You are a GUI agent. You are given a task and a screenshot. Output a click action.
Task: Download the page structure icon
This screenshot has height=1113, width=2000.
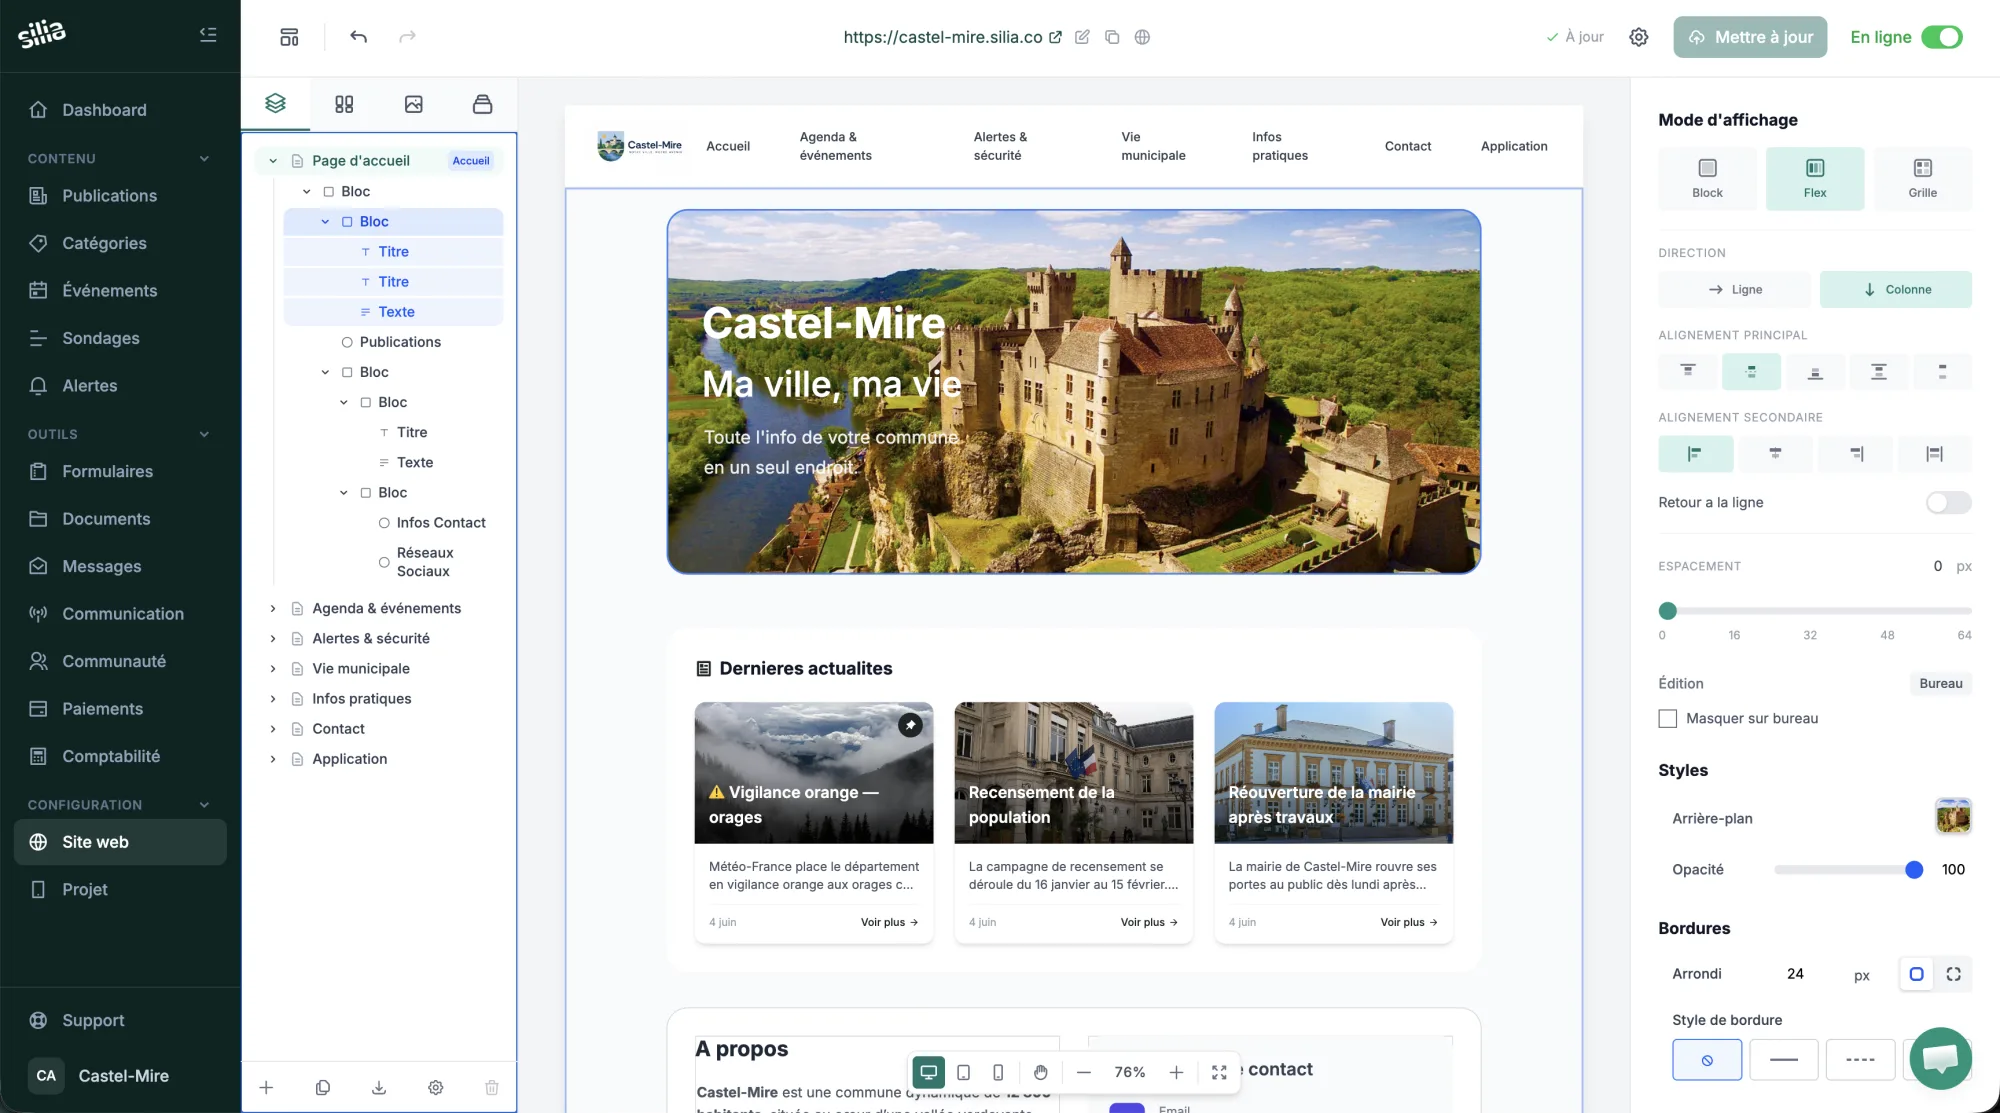coord(379,1087)
